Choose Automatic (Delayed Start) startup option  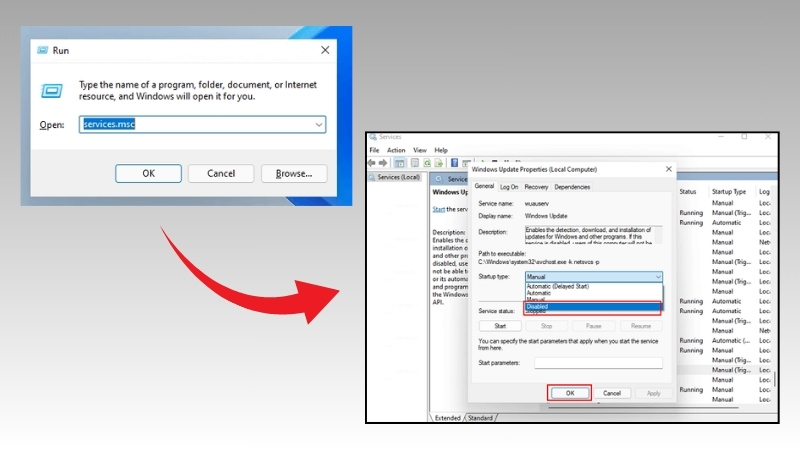pyautogui.click(x=594, y=286)
